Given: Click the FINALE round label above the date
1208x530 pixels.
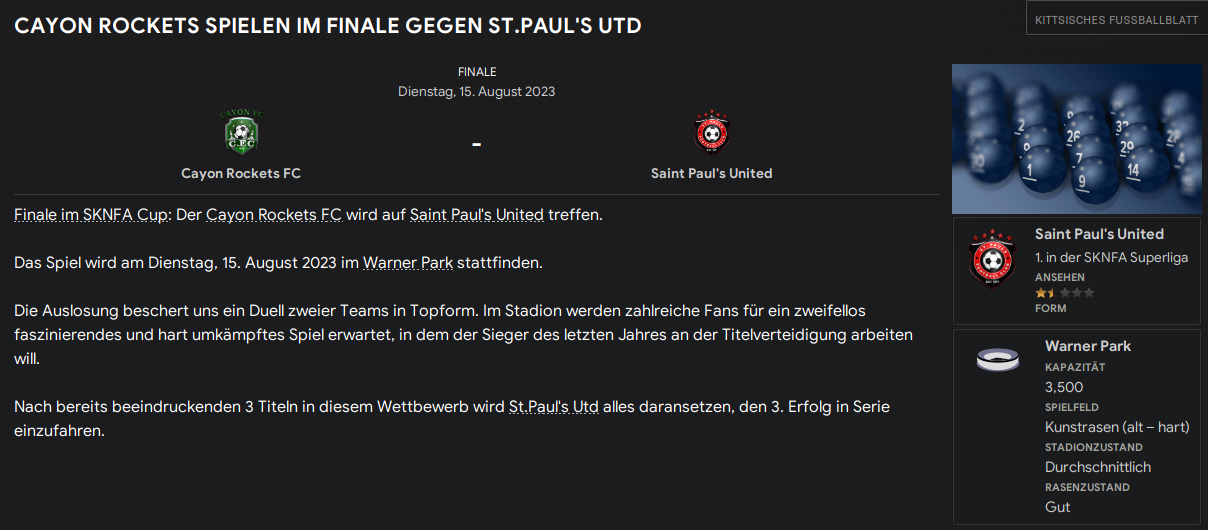Looking at the screenshot, I should [477, 72].
